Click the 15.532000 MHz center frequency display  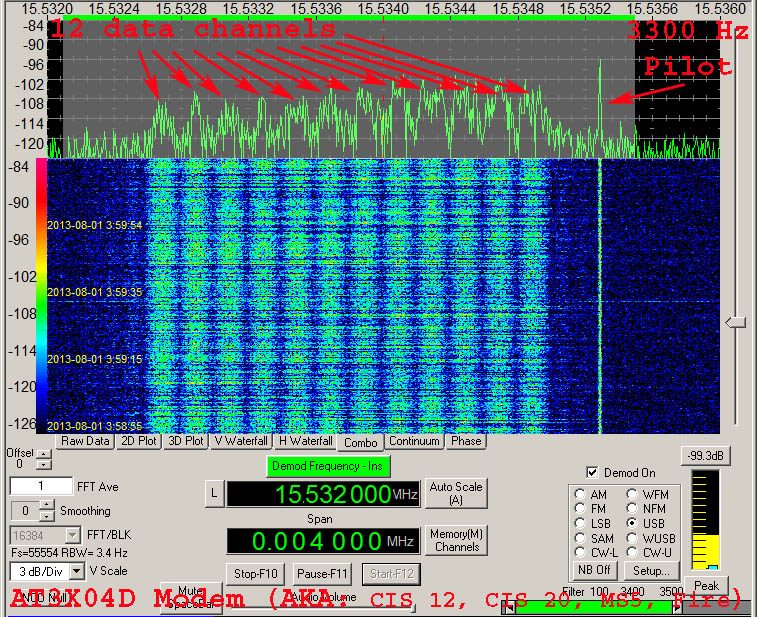pos(323,494)
